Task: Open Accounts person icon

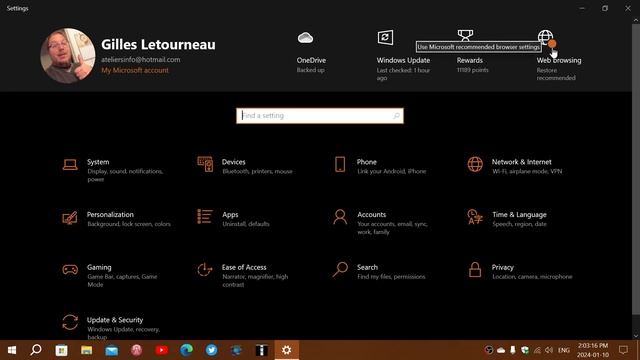Action: (340, 217)
